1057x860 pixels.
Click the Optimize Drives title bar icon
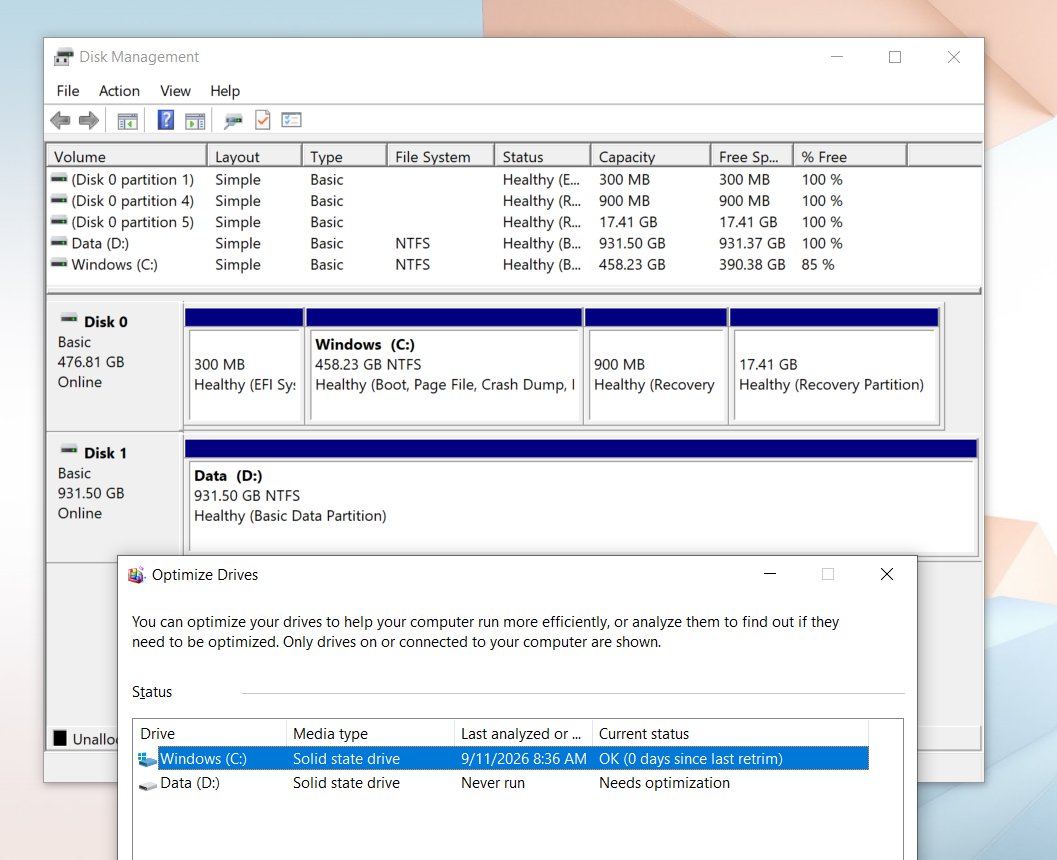click(x=137, y=575)
